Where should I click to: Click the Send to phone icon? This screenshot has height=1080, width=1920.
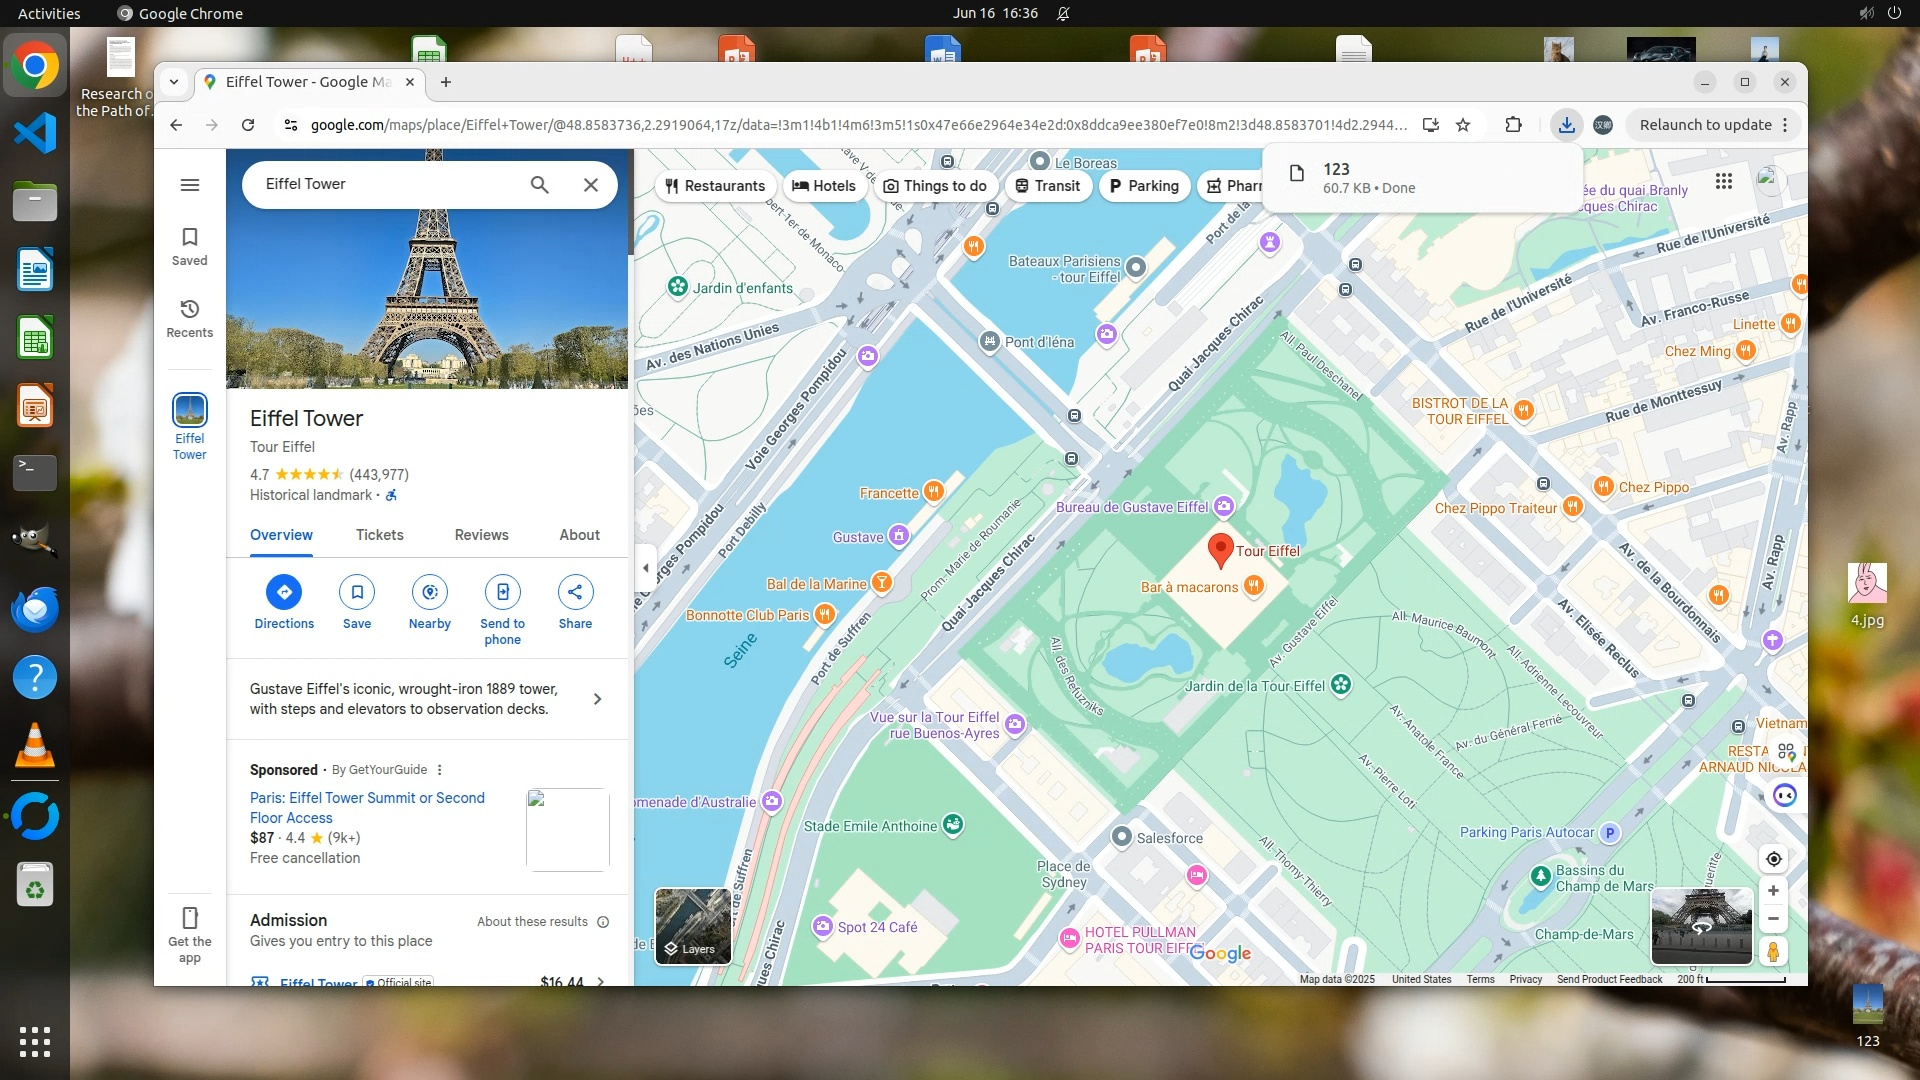(x=502, y=592)
